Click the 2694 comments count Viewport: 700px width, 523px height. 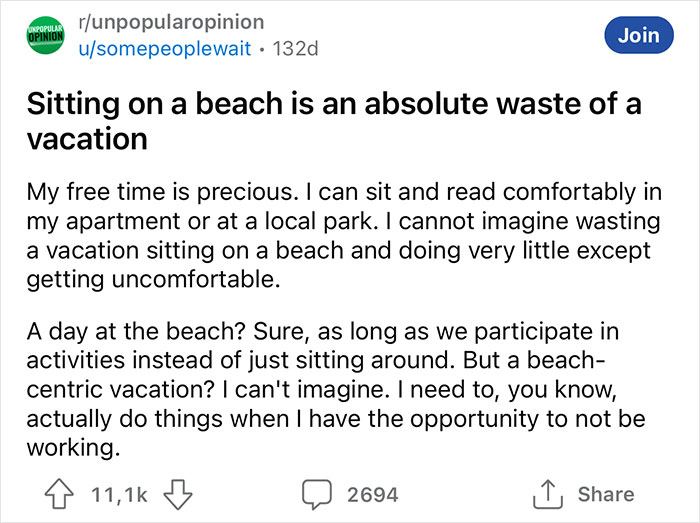[x=372, y=494]
